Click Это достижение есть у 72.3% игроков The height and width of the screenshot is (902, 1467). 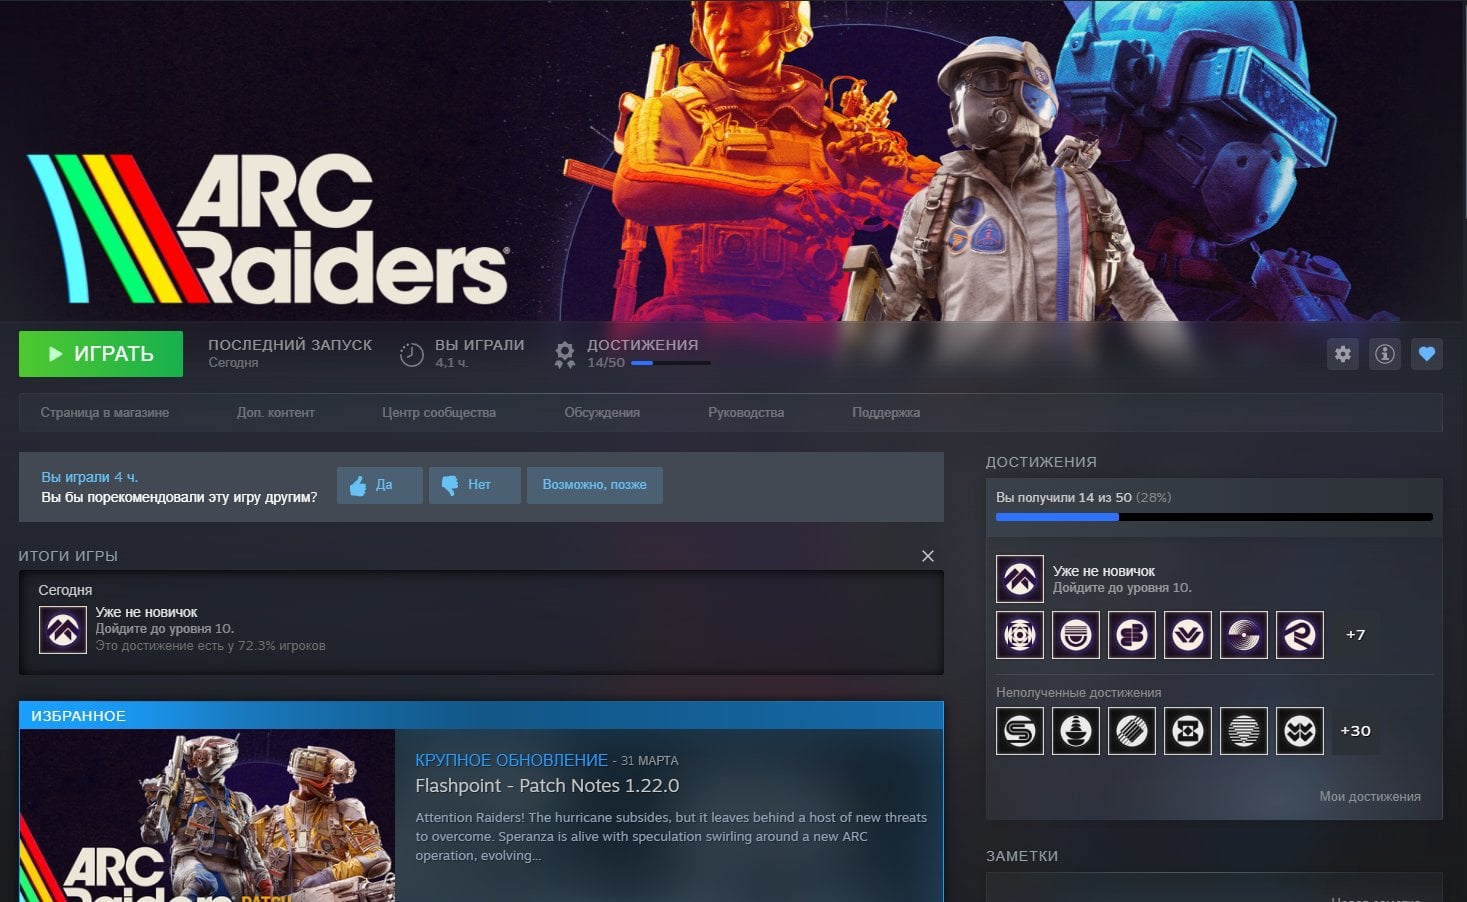[x=210, y=646]
